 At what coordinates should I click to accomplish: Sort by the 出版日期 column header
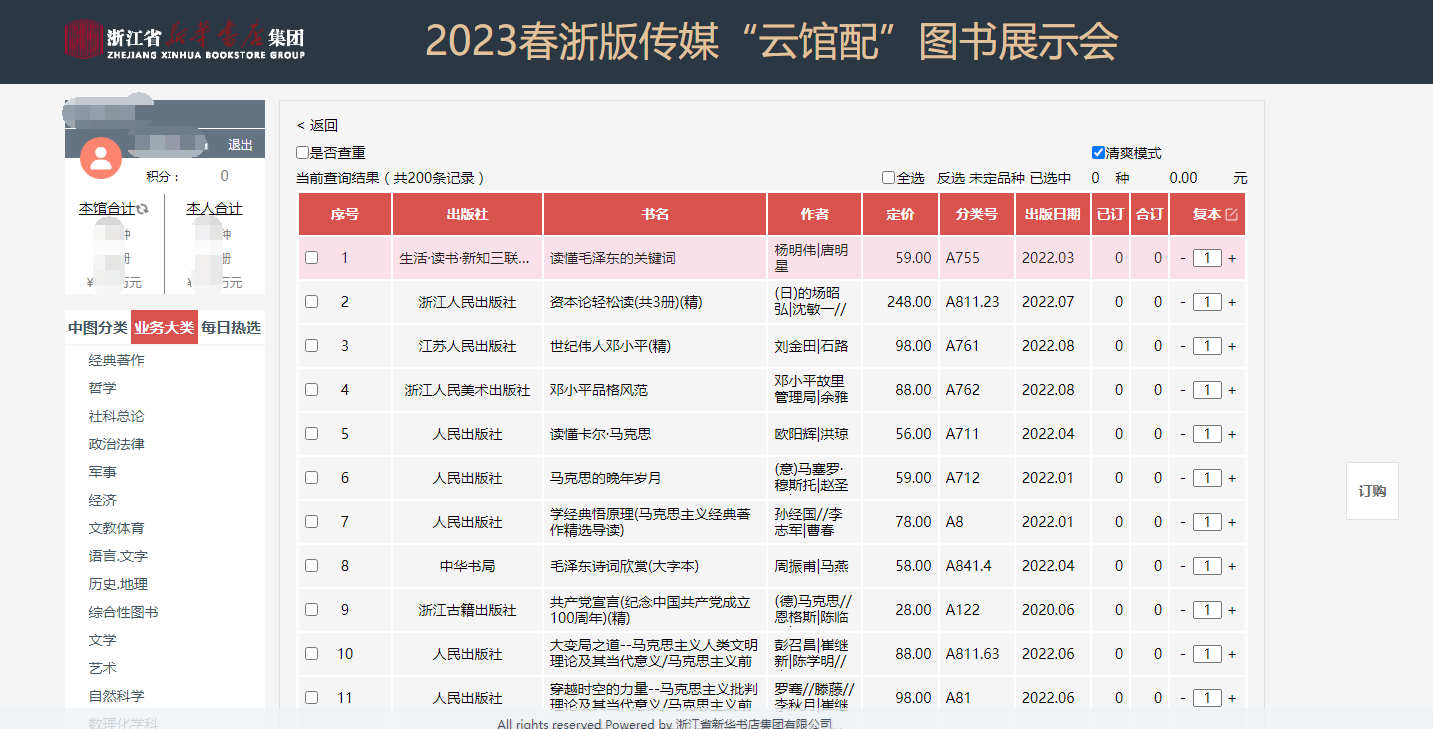(1052, 214)
